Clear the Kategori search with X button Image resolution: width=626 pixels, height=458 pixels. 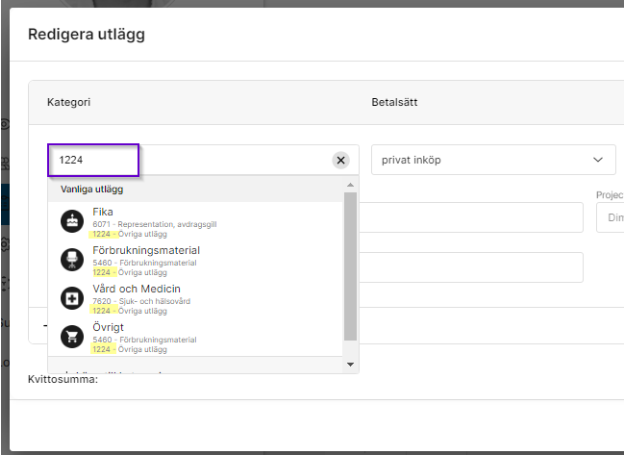click(x=340, y=160)
